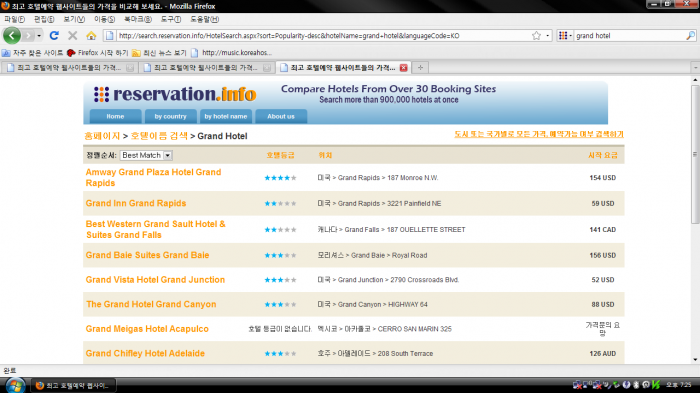Open music.koreahos bookmark
700x393 pixels.
231,53
